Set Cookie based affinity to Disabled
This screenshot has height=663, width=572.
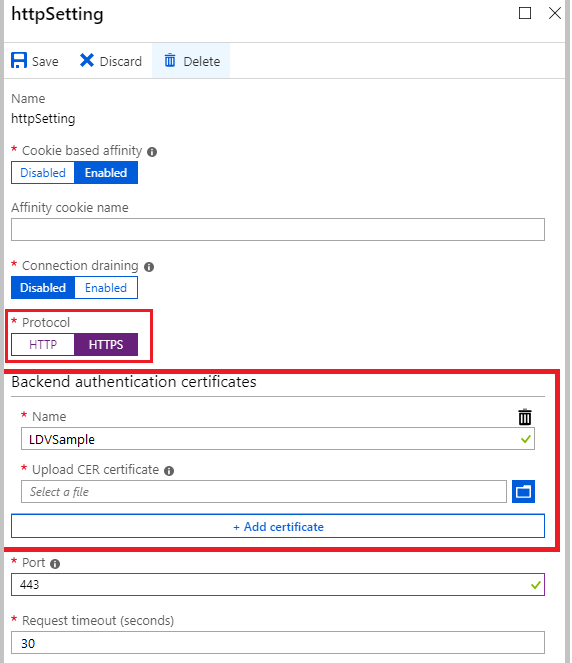click(43, 173)
